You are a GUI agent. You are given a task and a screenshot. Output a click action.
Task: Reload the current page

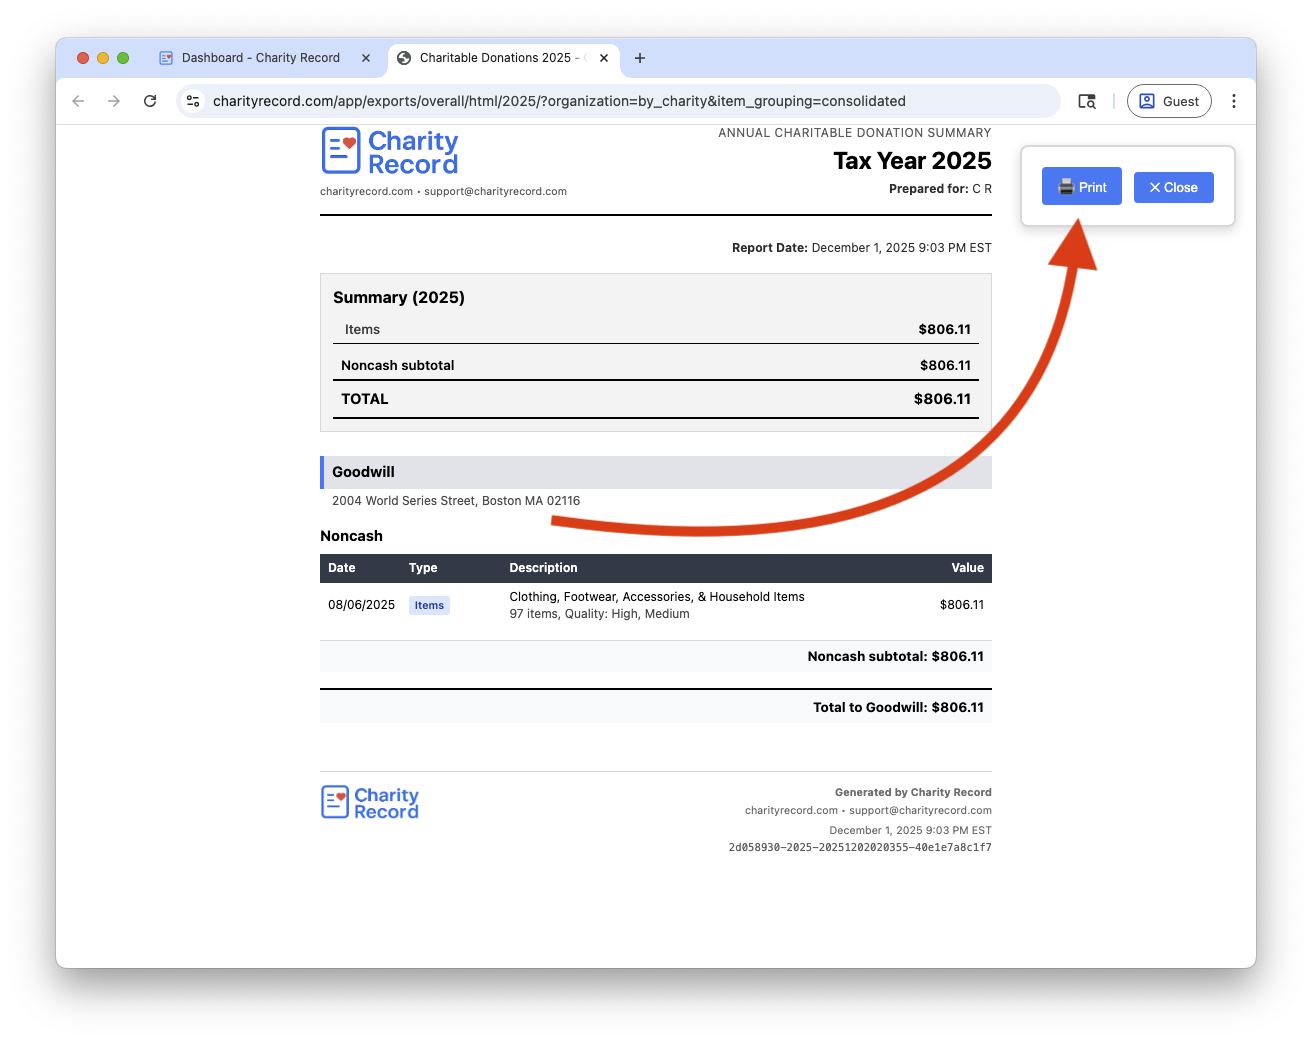150,101
